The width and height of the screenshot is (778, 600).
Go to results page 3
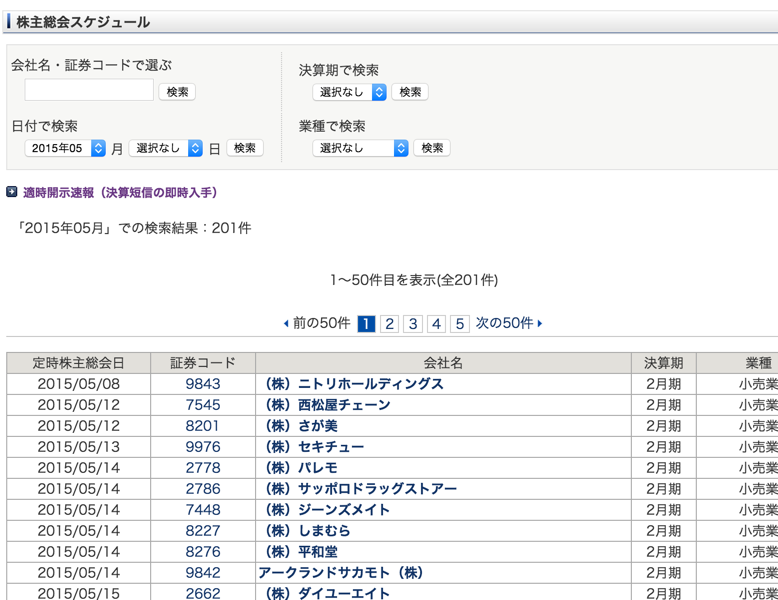(x=413, y=324)
